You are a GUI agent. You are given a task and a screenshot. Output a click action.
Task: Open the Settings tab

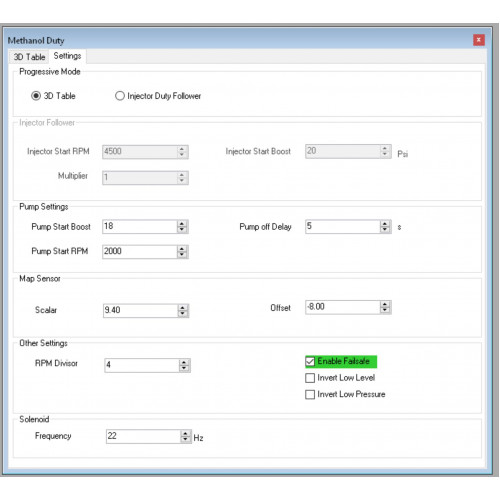point(67,56)
